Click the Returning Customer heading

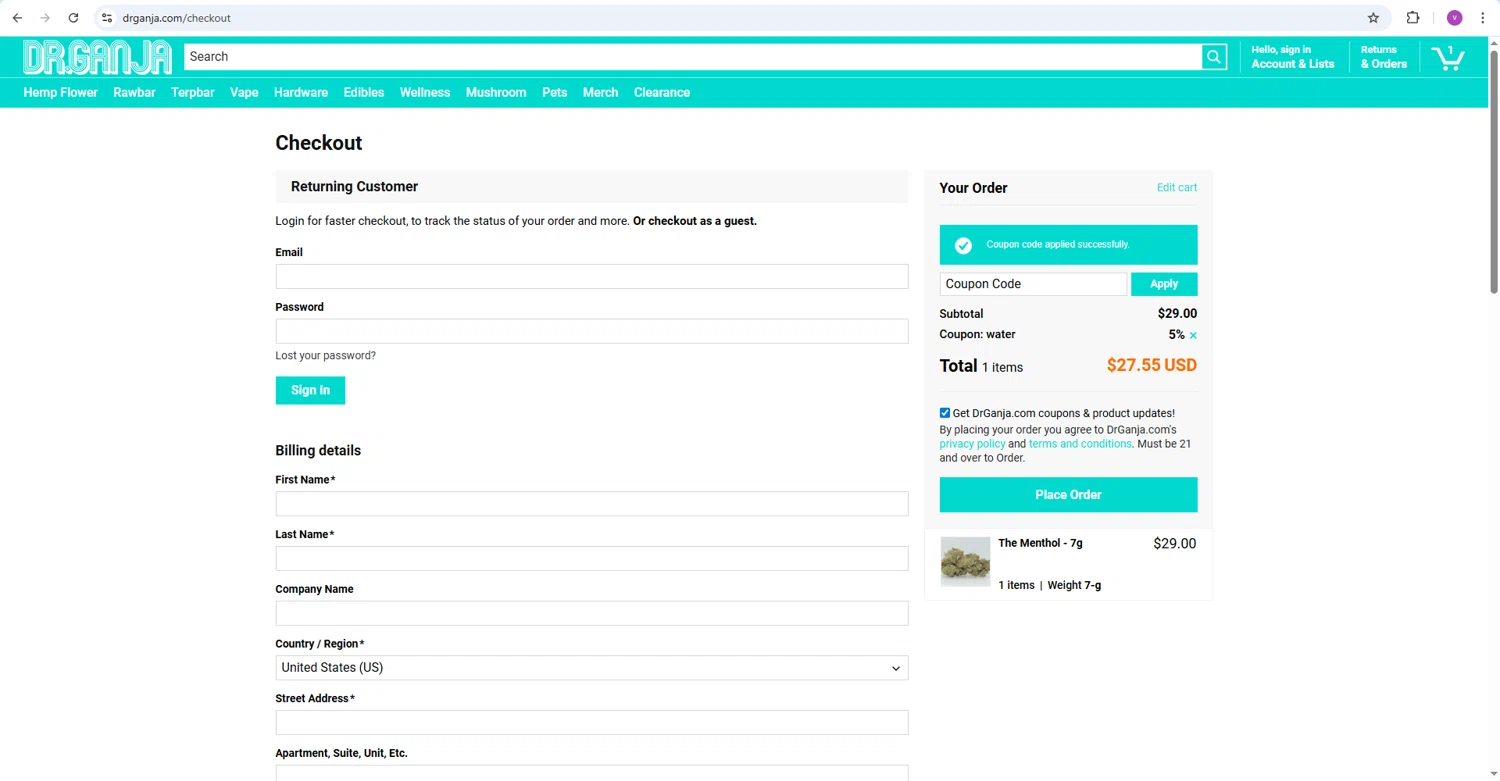[x=354, y=186]
